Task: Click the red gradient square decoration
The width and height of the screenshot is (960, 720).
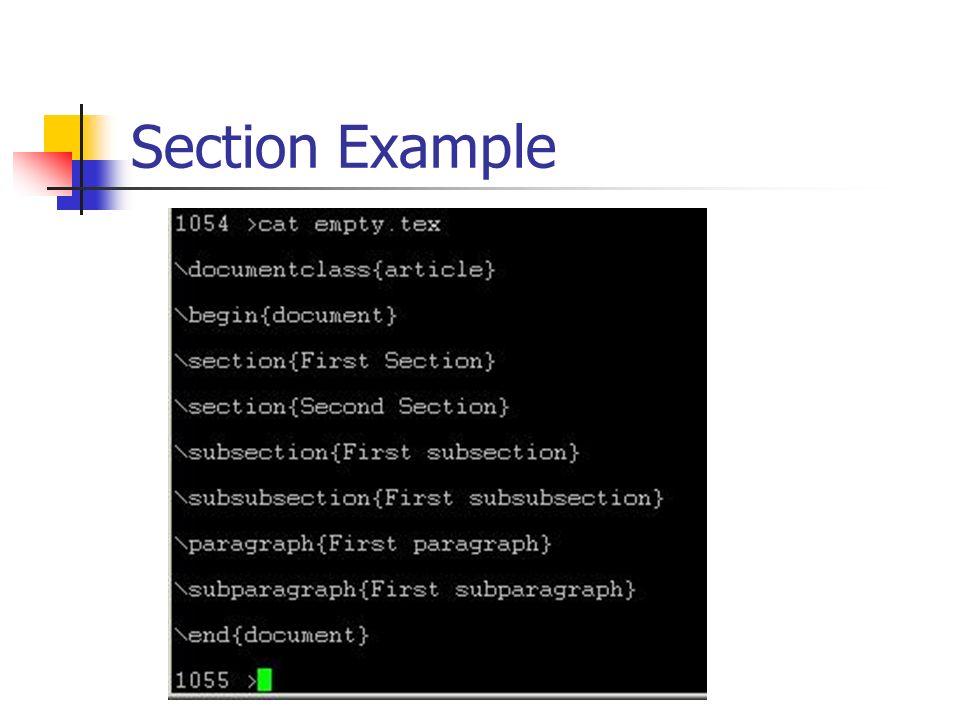Action: click(42, 171)
